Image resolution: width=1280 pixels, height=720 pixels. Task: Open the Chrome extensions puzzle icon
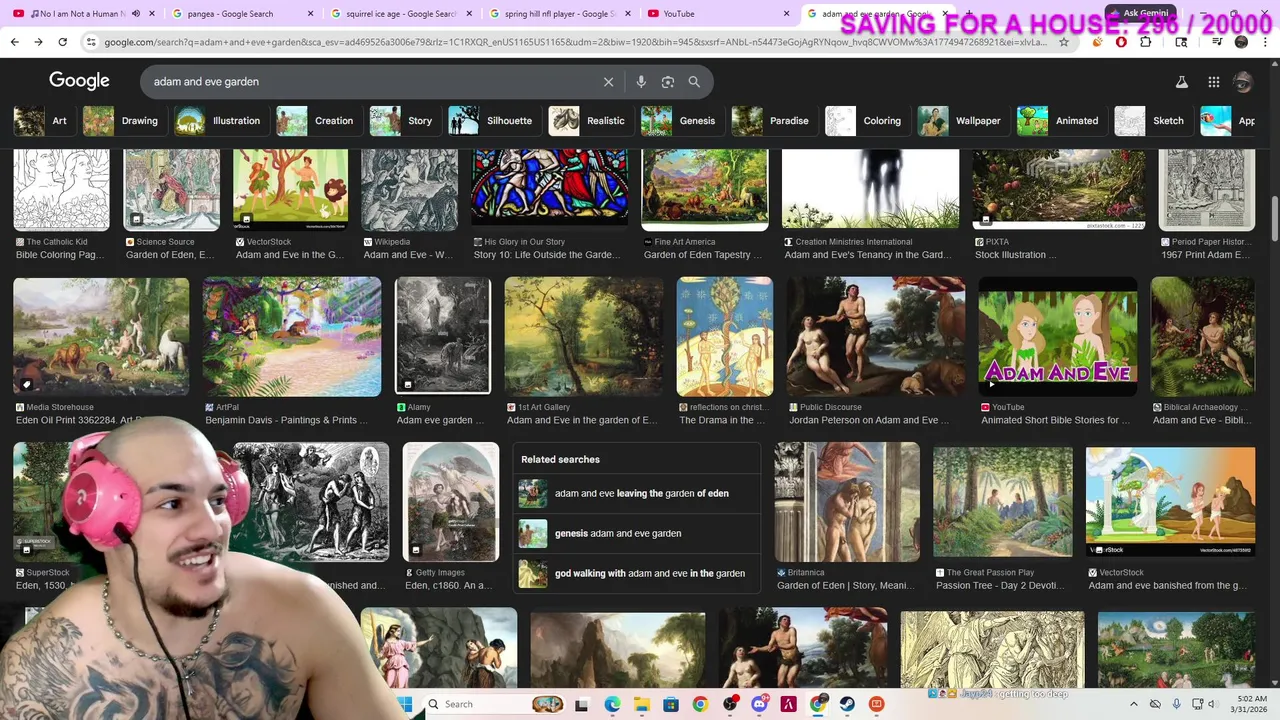click(x=1146, y=42)
